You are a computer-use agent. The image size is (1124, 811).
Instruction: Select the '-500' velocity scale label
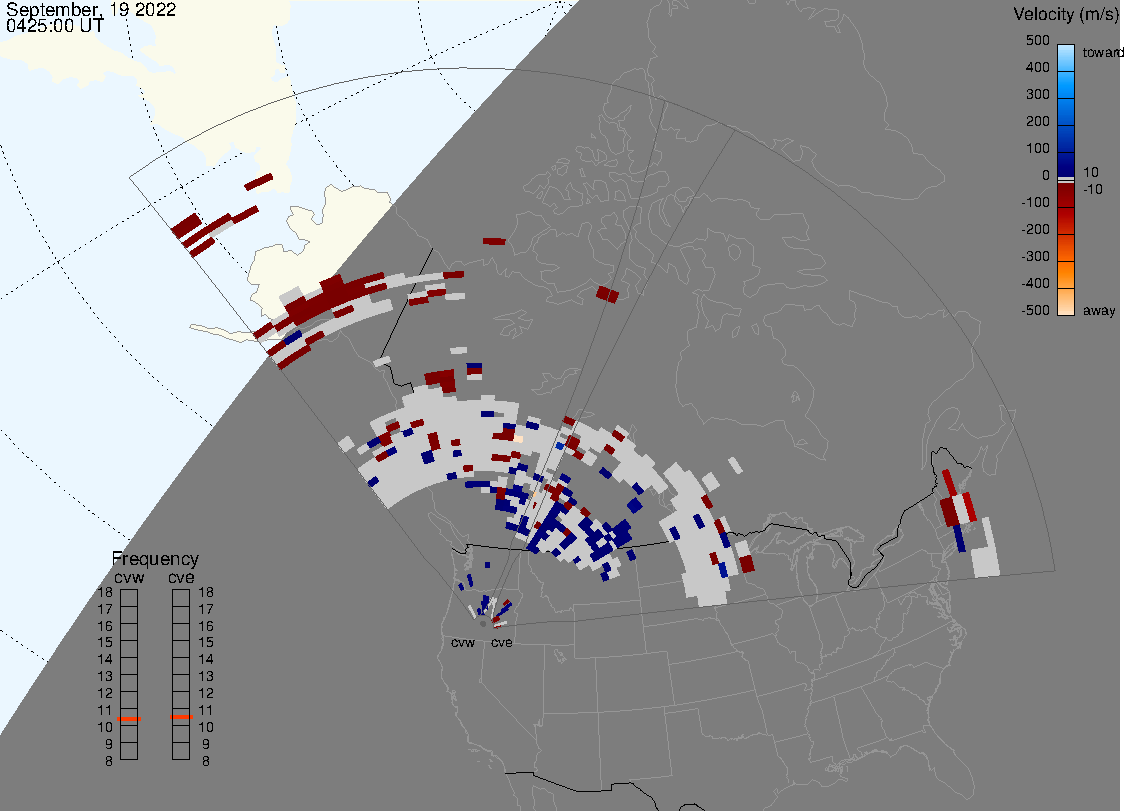point(1035,310)
